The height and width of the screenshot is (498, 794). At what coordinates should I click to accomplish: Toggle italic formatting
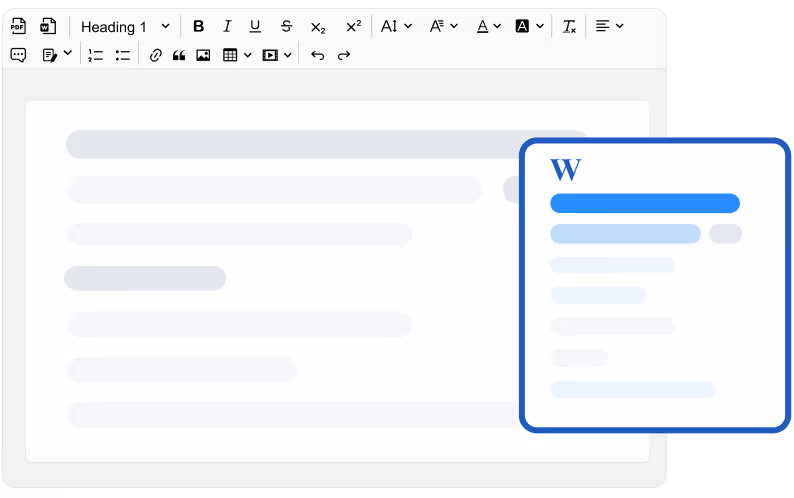click(227, 27)
